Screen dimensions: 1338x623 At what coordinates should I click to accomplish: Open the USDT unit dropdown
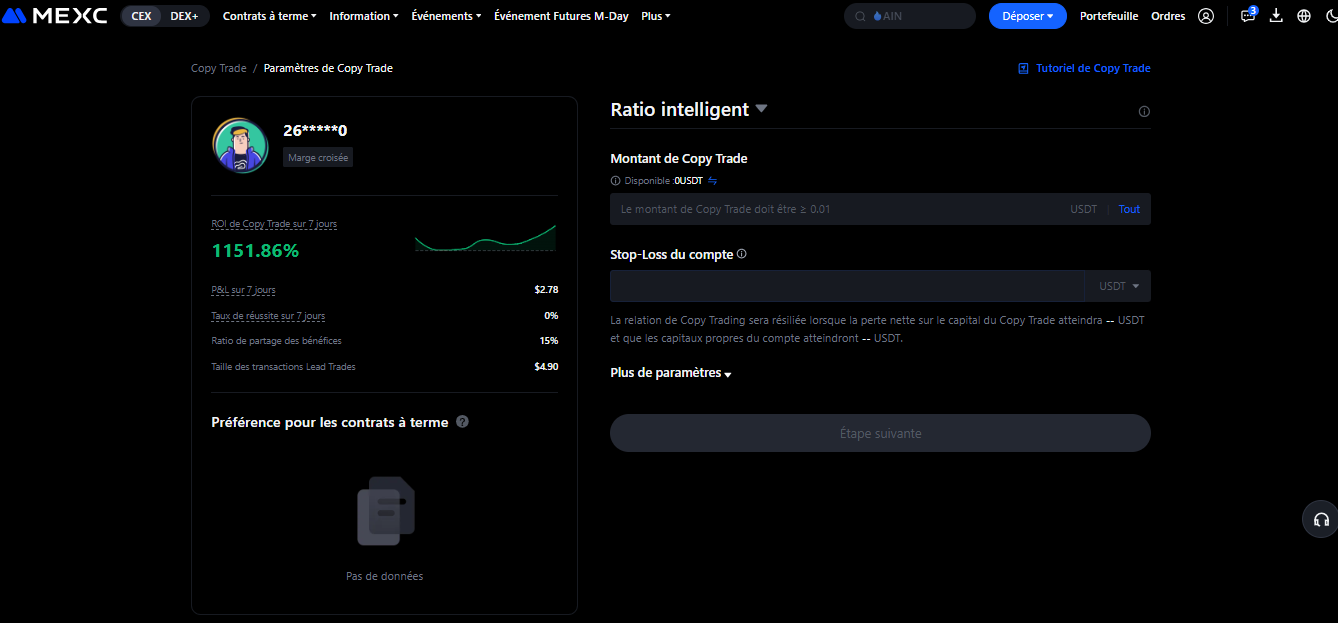coord(1118,286)
